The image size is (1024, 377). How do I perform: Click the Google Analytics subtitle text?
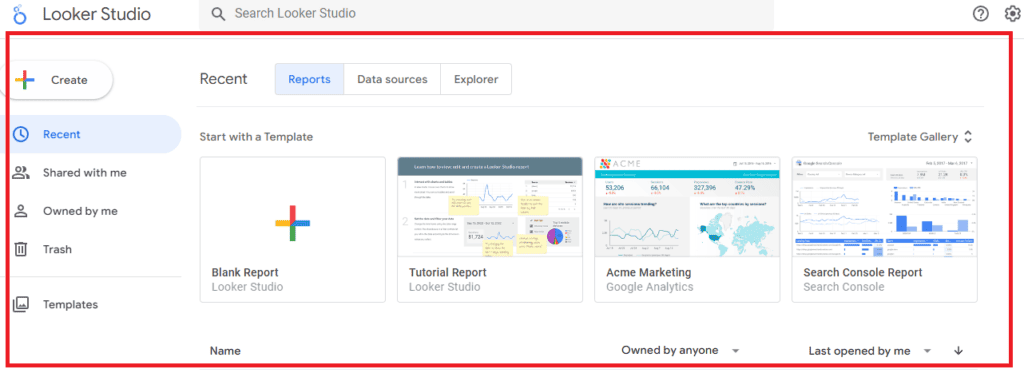(650, 287)
